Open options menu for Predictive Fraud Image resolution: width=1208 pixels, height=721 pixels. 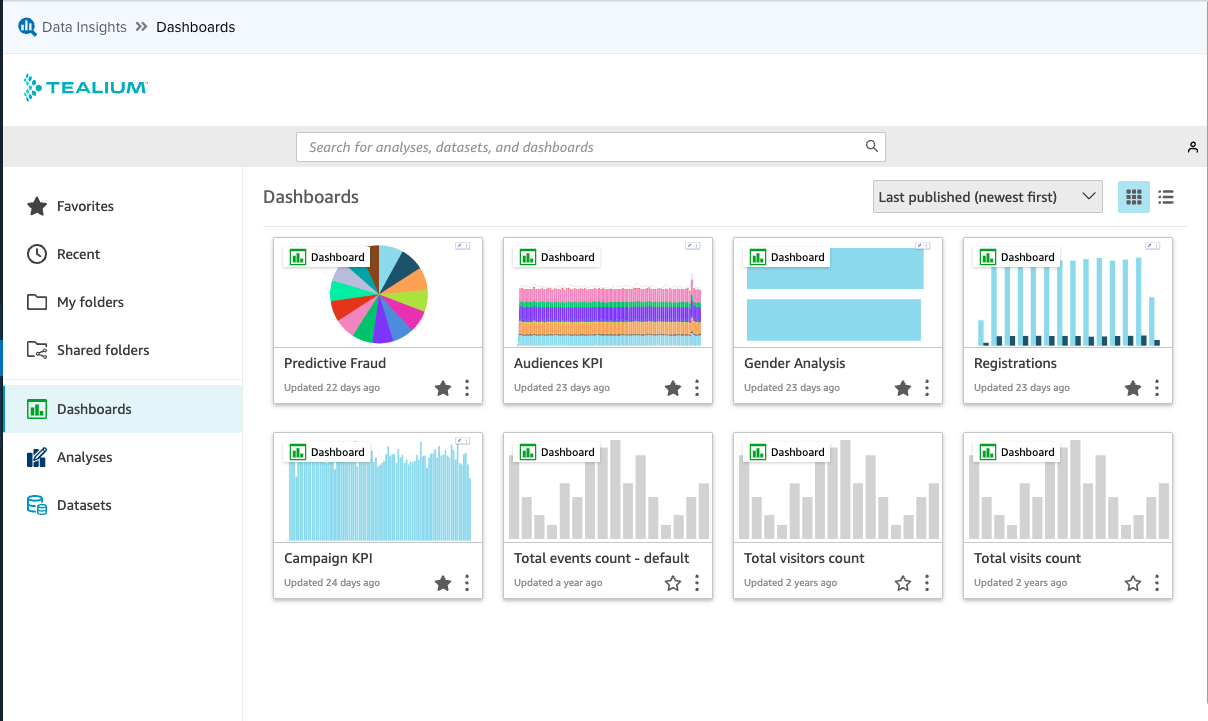coord(467,388)
